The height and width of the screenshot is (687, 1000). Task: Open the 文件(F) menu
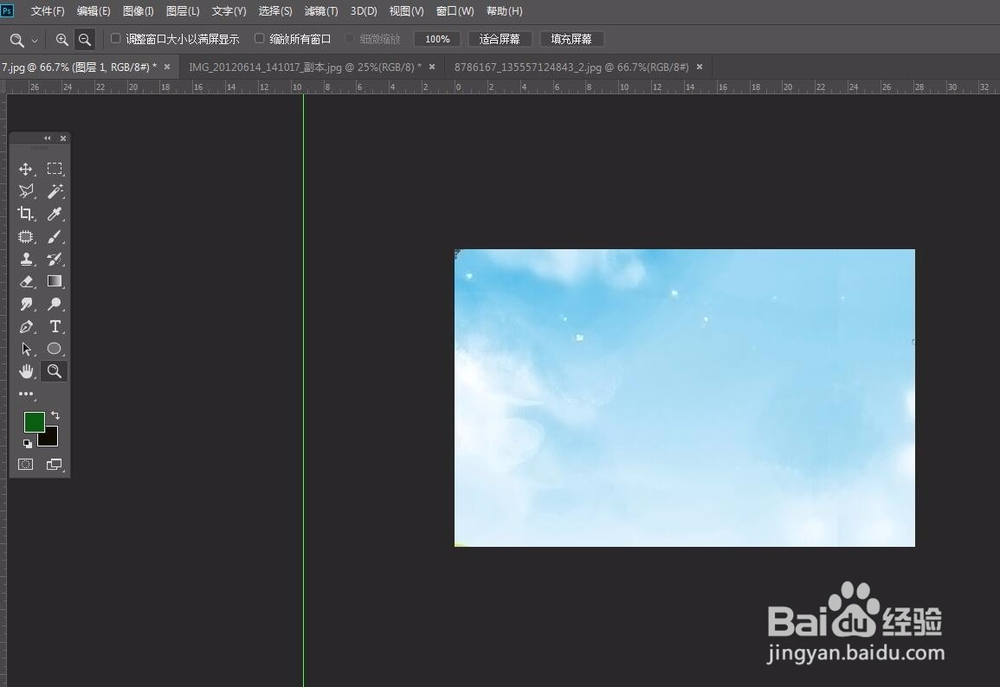tap(47, 11)
